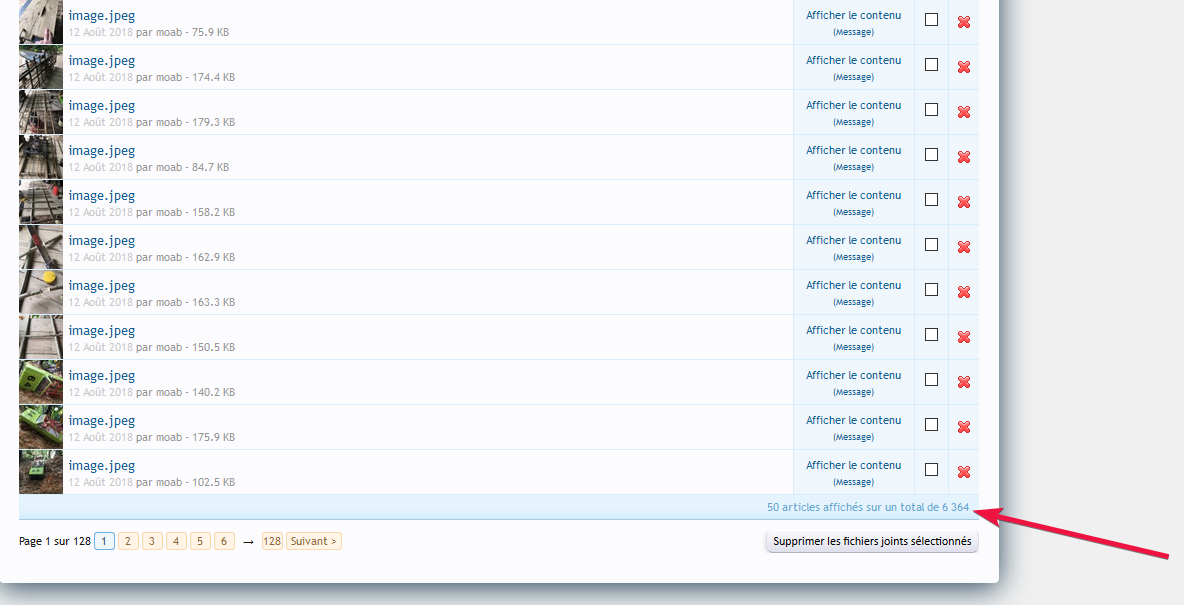Delete the 75.9 KB image.jpeg attachment
The image size is (1184, 605).
click(x=963, y=22)
